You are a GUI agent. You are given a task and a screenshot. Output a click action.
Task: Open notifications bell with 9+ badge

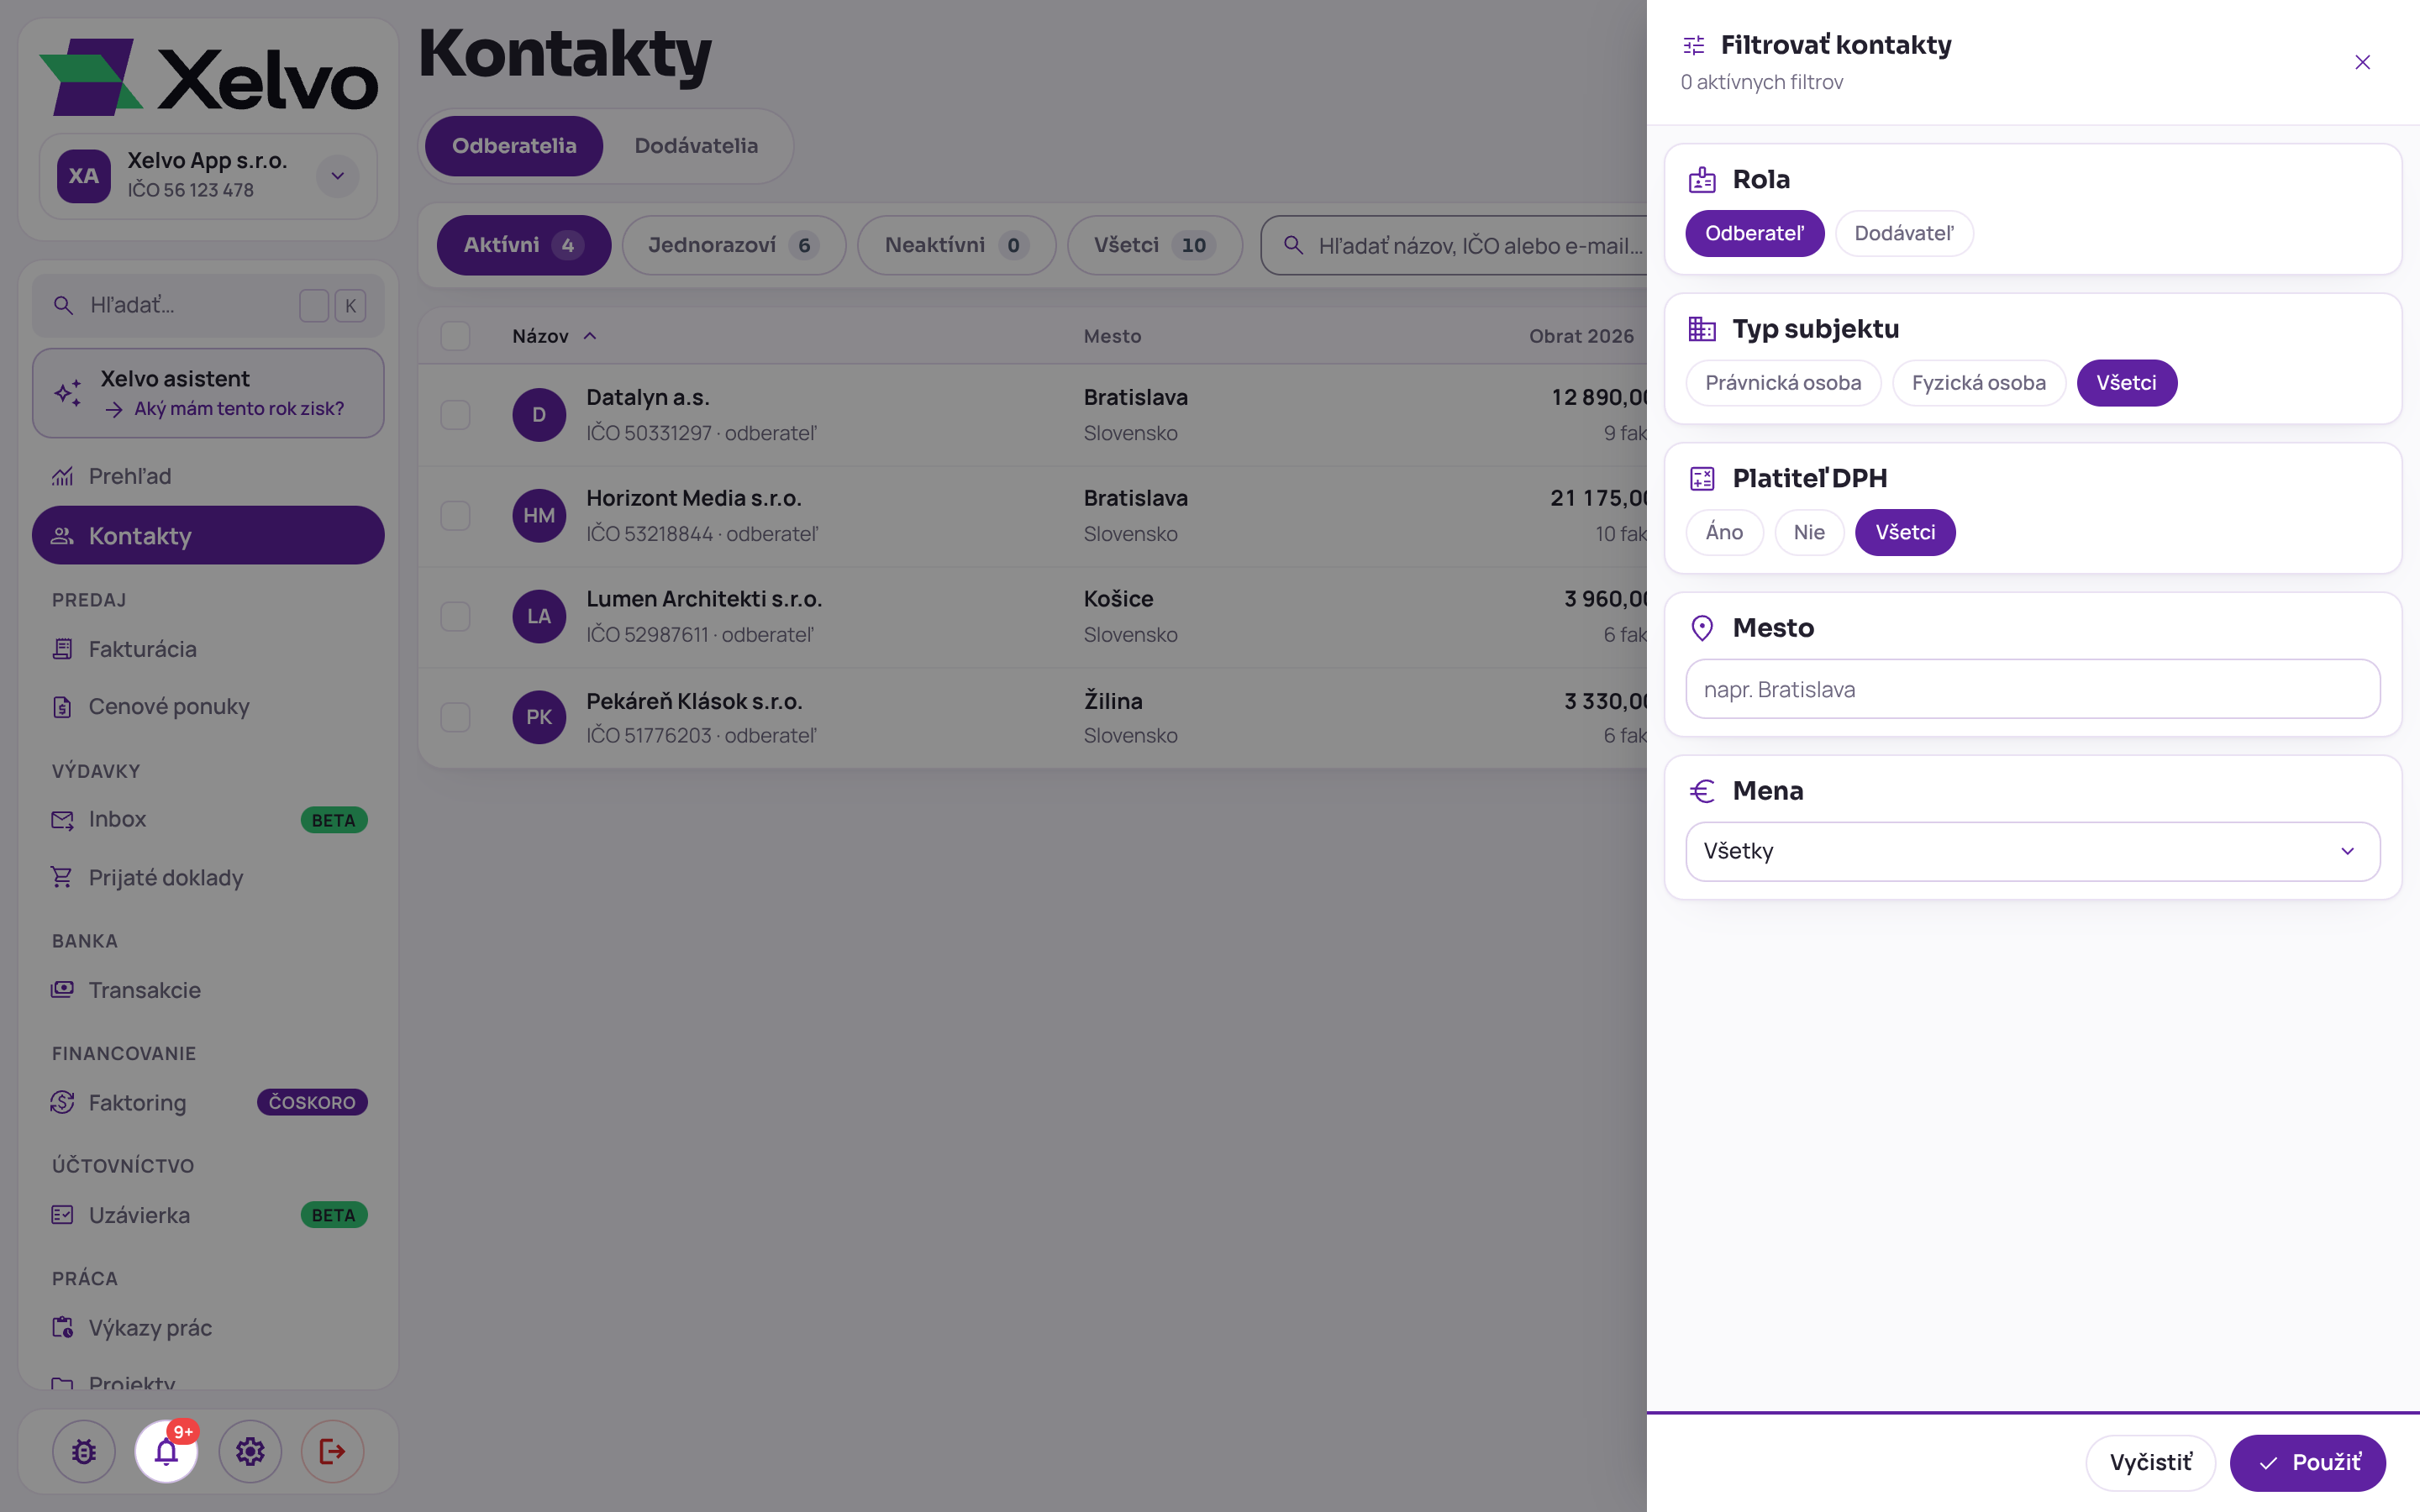coord(167,1451)
